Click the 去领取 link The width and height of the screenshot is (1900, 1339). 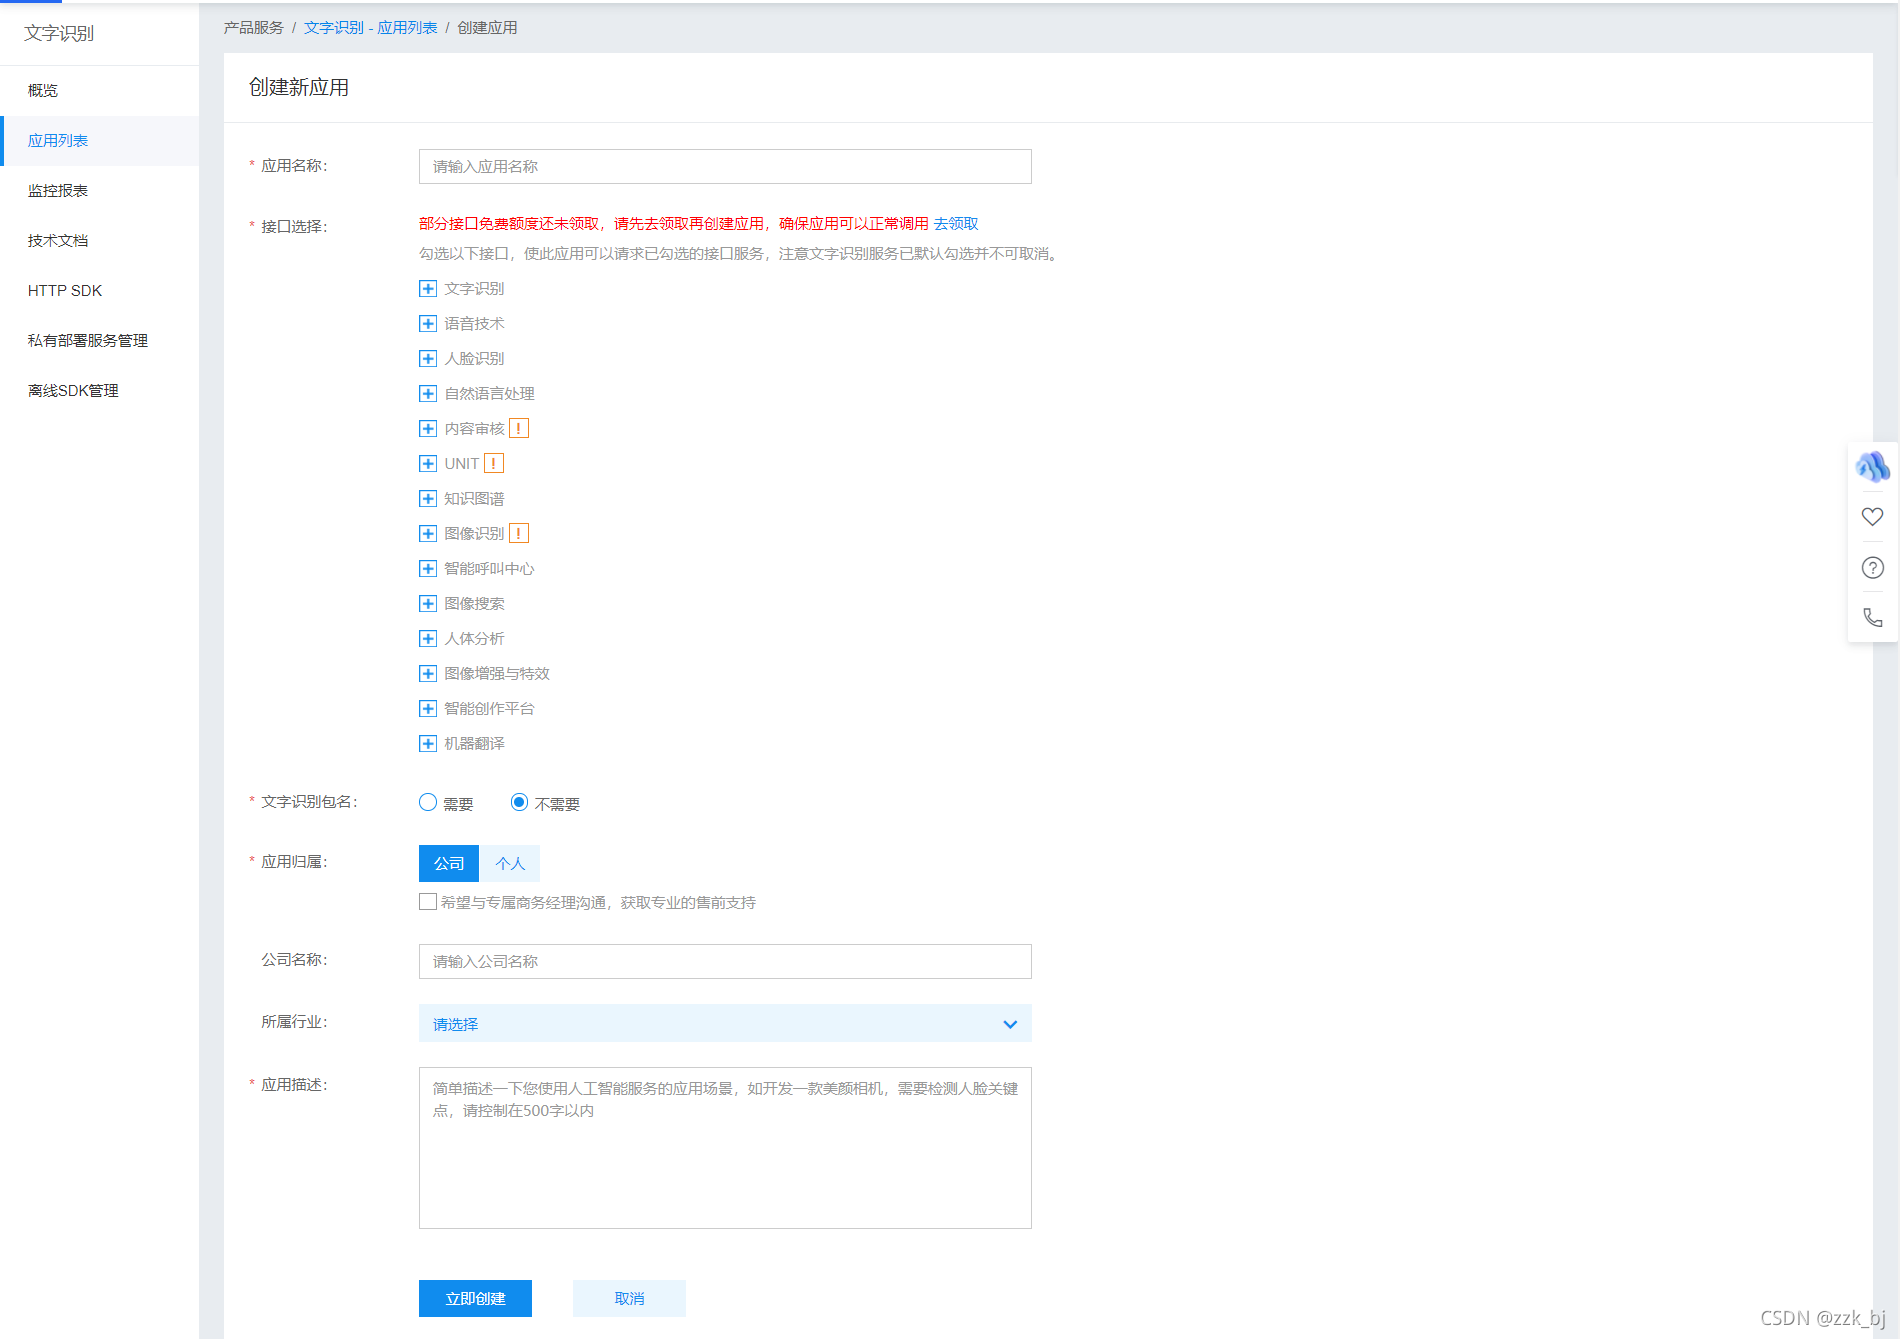pyautogui.click(x=956, y=223)
